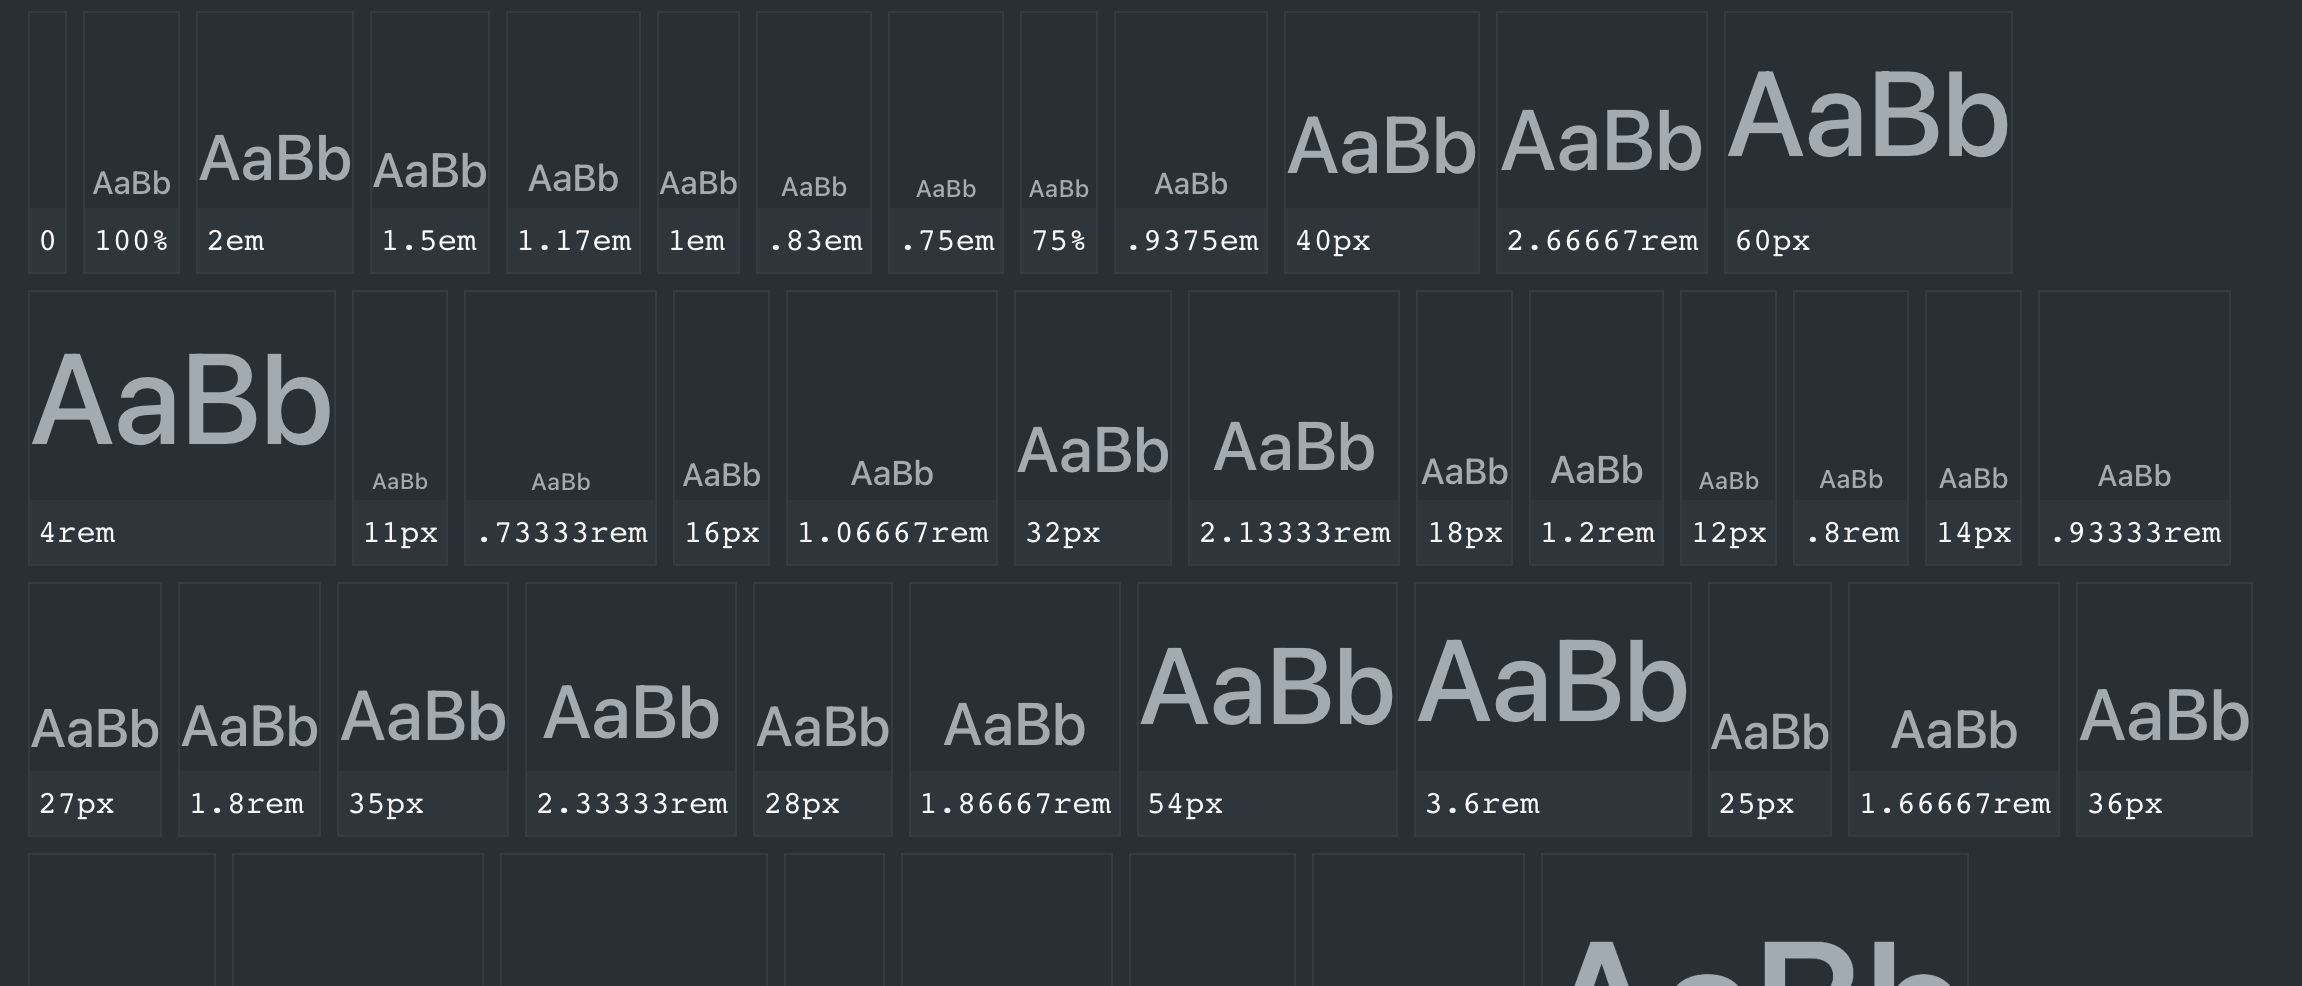
Task: Click the 2.66667rem font sample
Action: 1601,143
